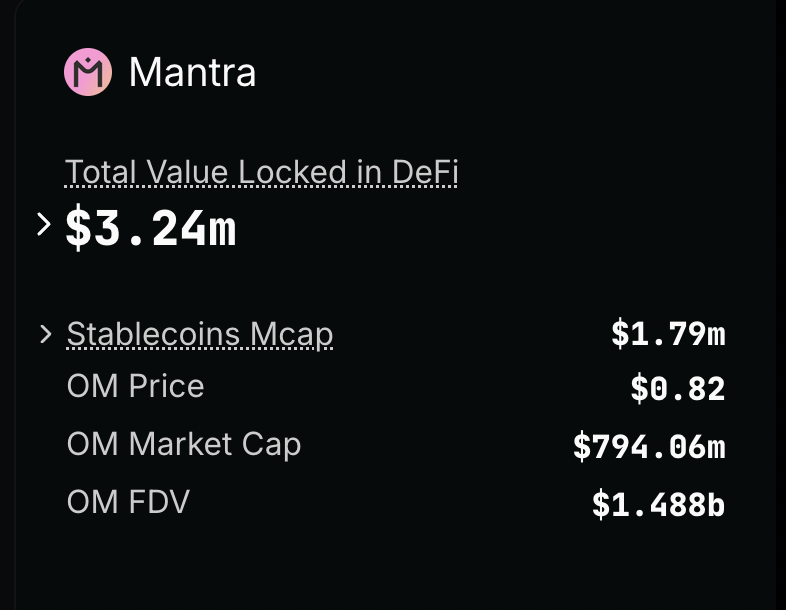Click the arrow left of $3.24m
The width and height of the screenshot is (786, 610).
[43, 225]
